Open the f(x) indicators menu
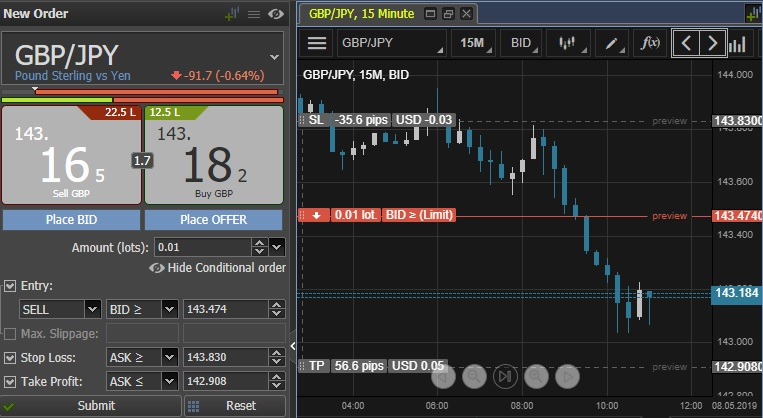 650,43
